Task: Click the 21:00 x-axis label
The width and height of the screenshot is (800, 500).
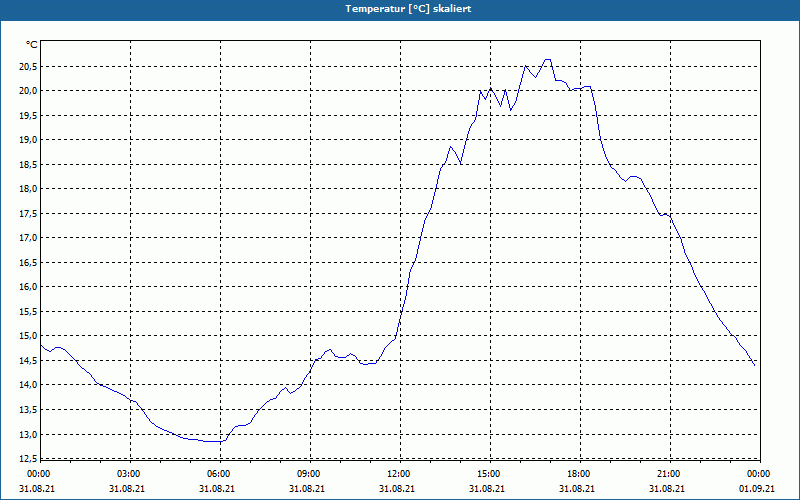Action: 667,474
